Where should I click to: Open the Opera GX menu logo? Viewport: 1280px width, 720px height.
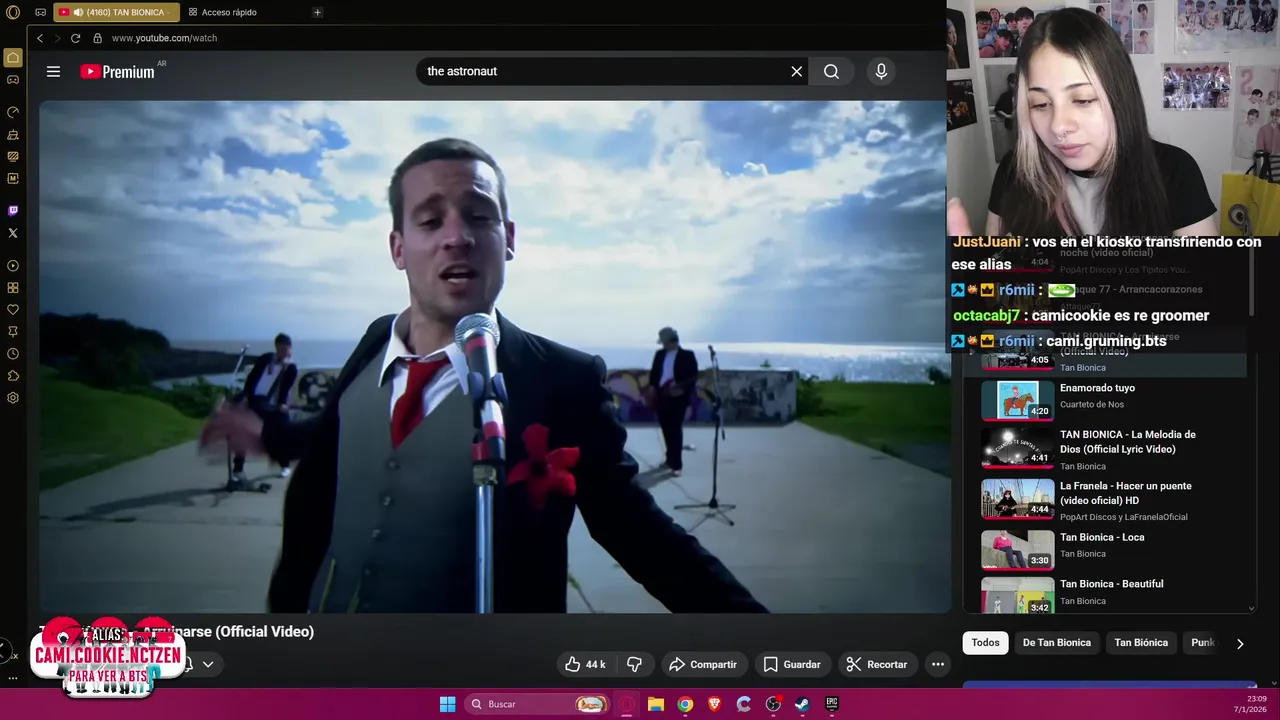coord(12,12)
